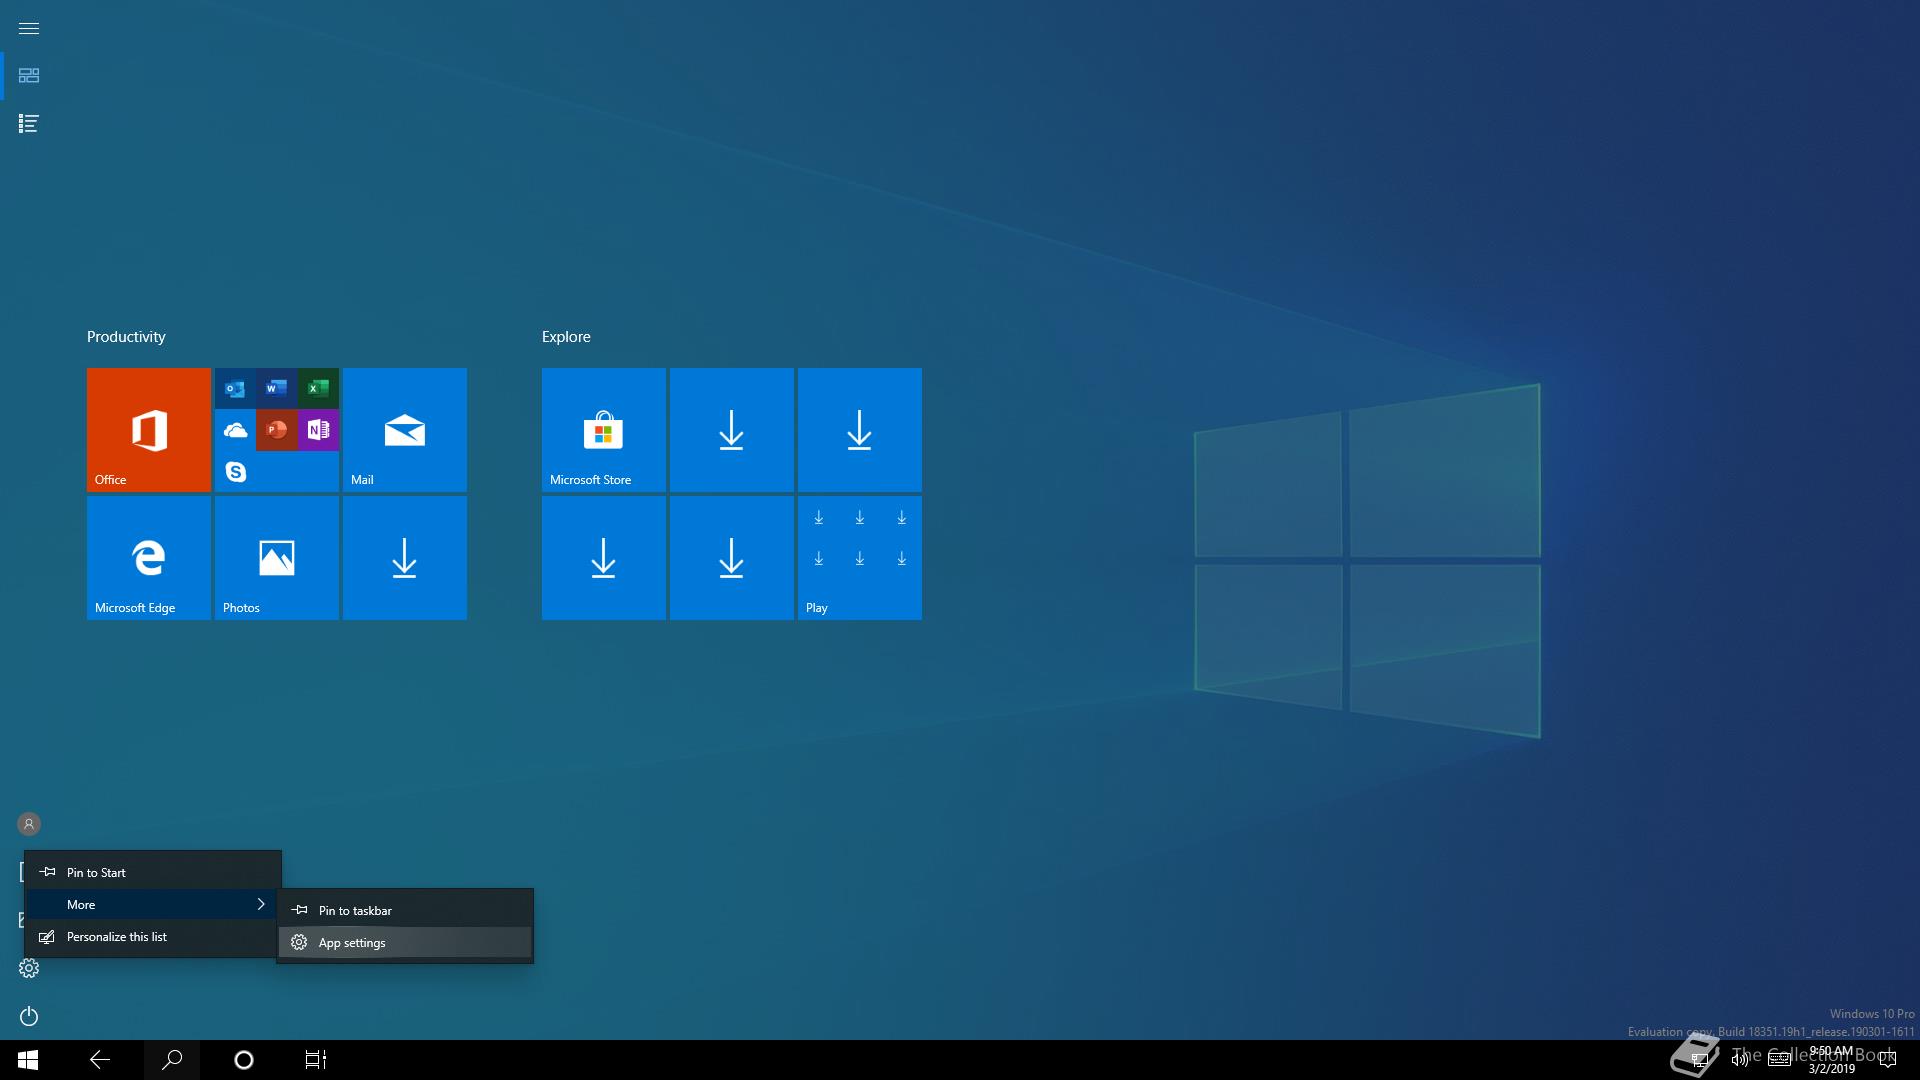Screen dimensions: 1920x1080
Task: Choose Pin to taskbar
Action: pyautogui.click(x=405, y=910)
